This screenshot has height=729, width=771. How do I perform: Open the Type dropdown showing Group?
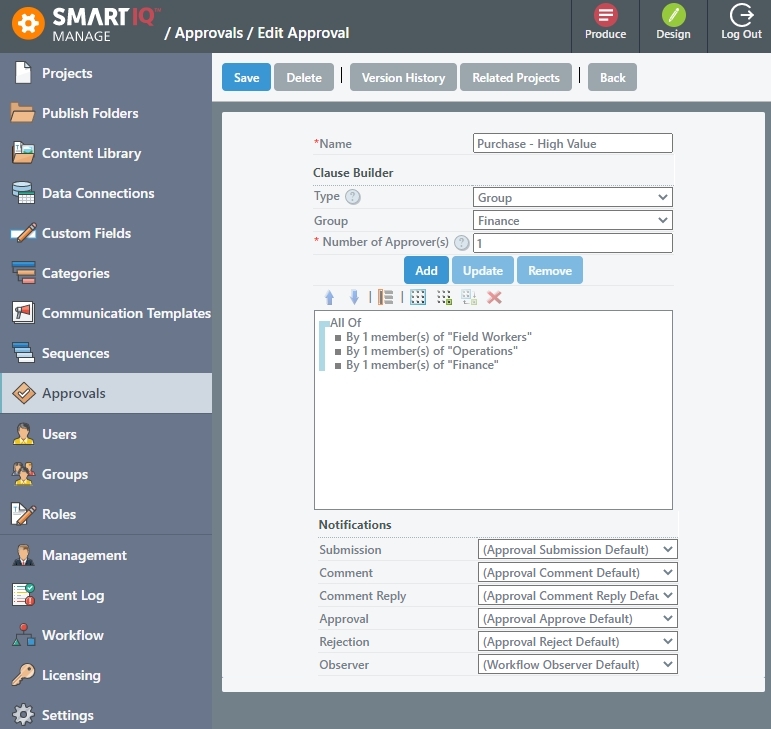pyautogui.click(x=572, y=197)
